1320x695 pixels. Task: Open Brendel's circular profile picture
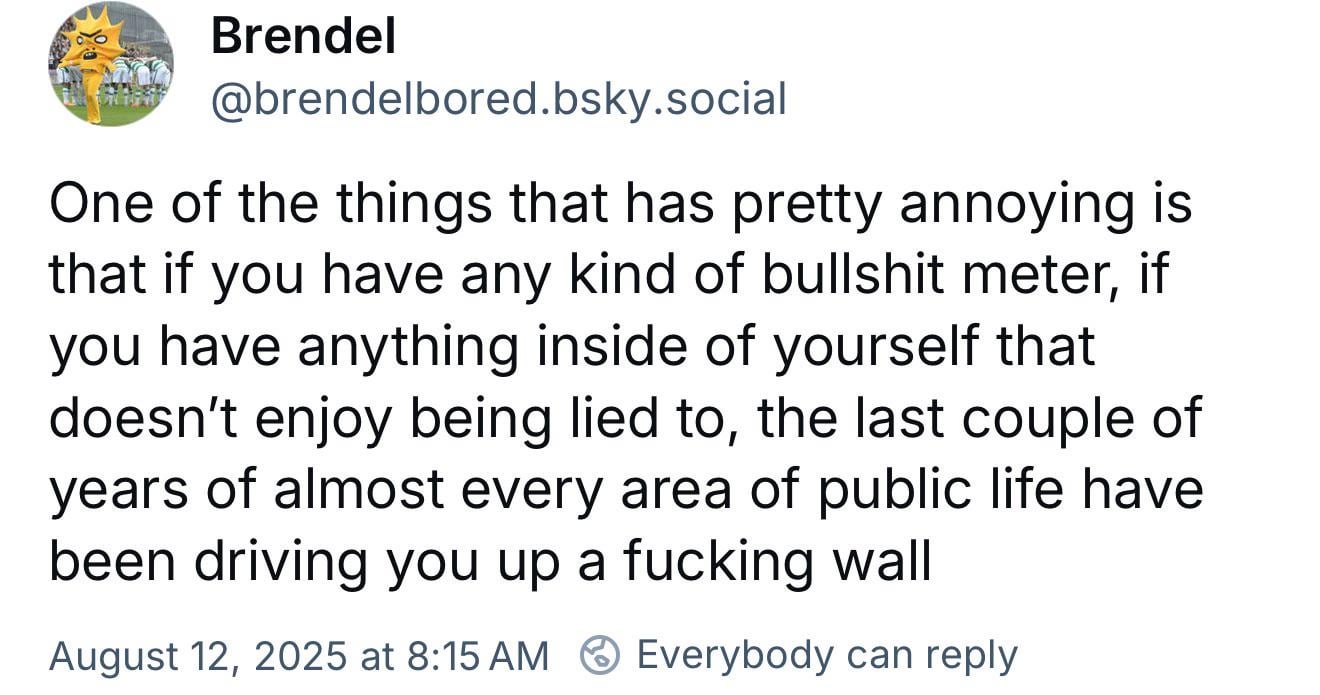111,64
